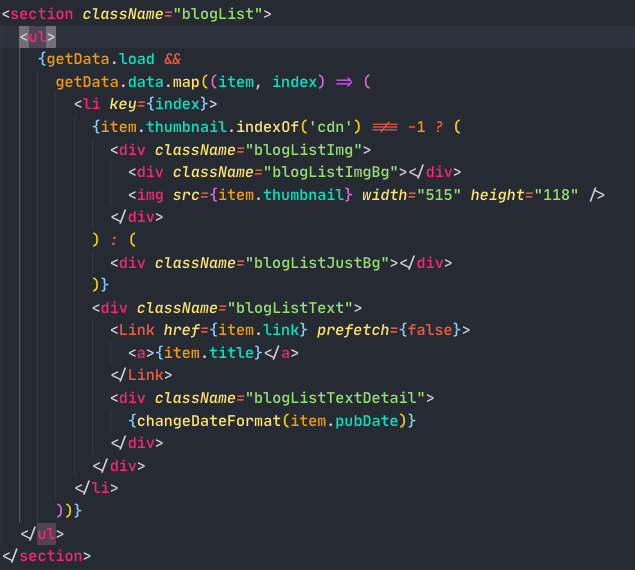Click the changeDateFormat function call
Image resolution: width=635 pixels, height=570 pixels.
(209, 421)
